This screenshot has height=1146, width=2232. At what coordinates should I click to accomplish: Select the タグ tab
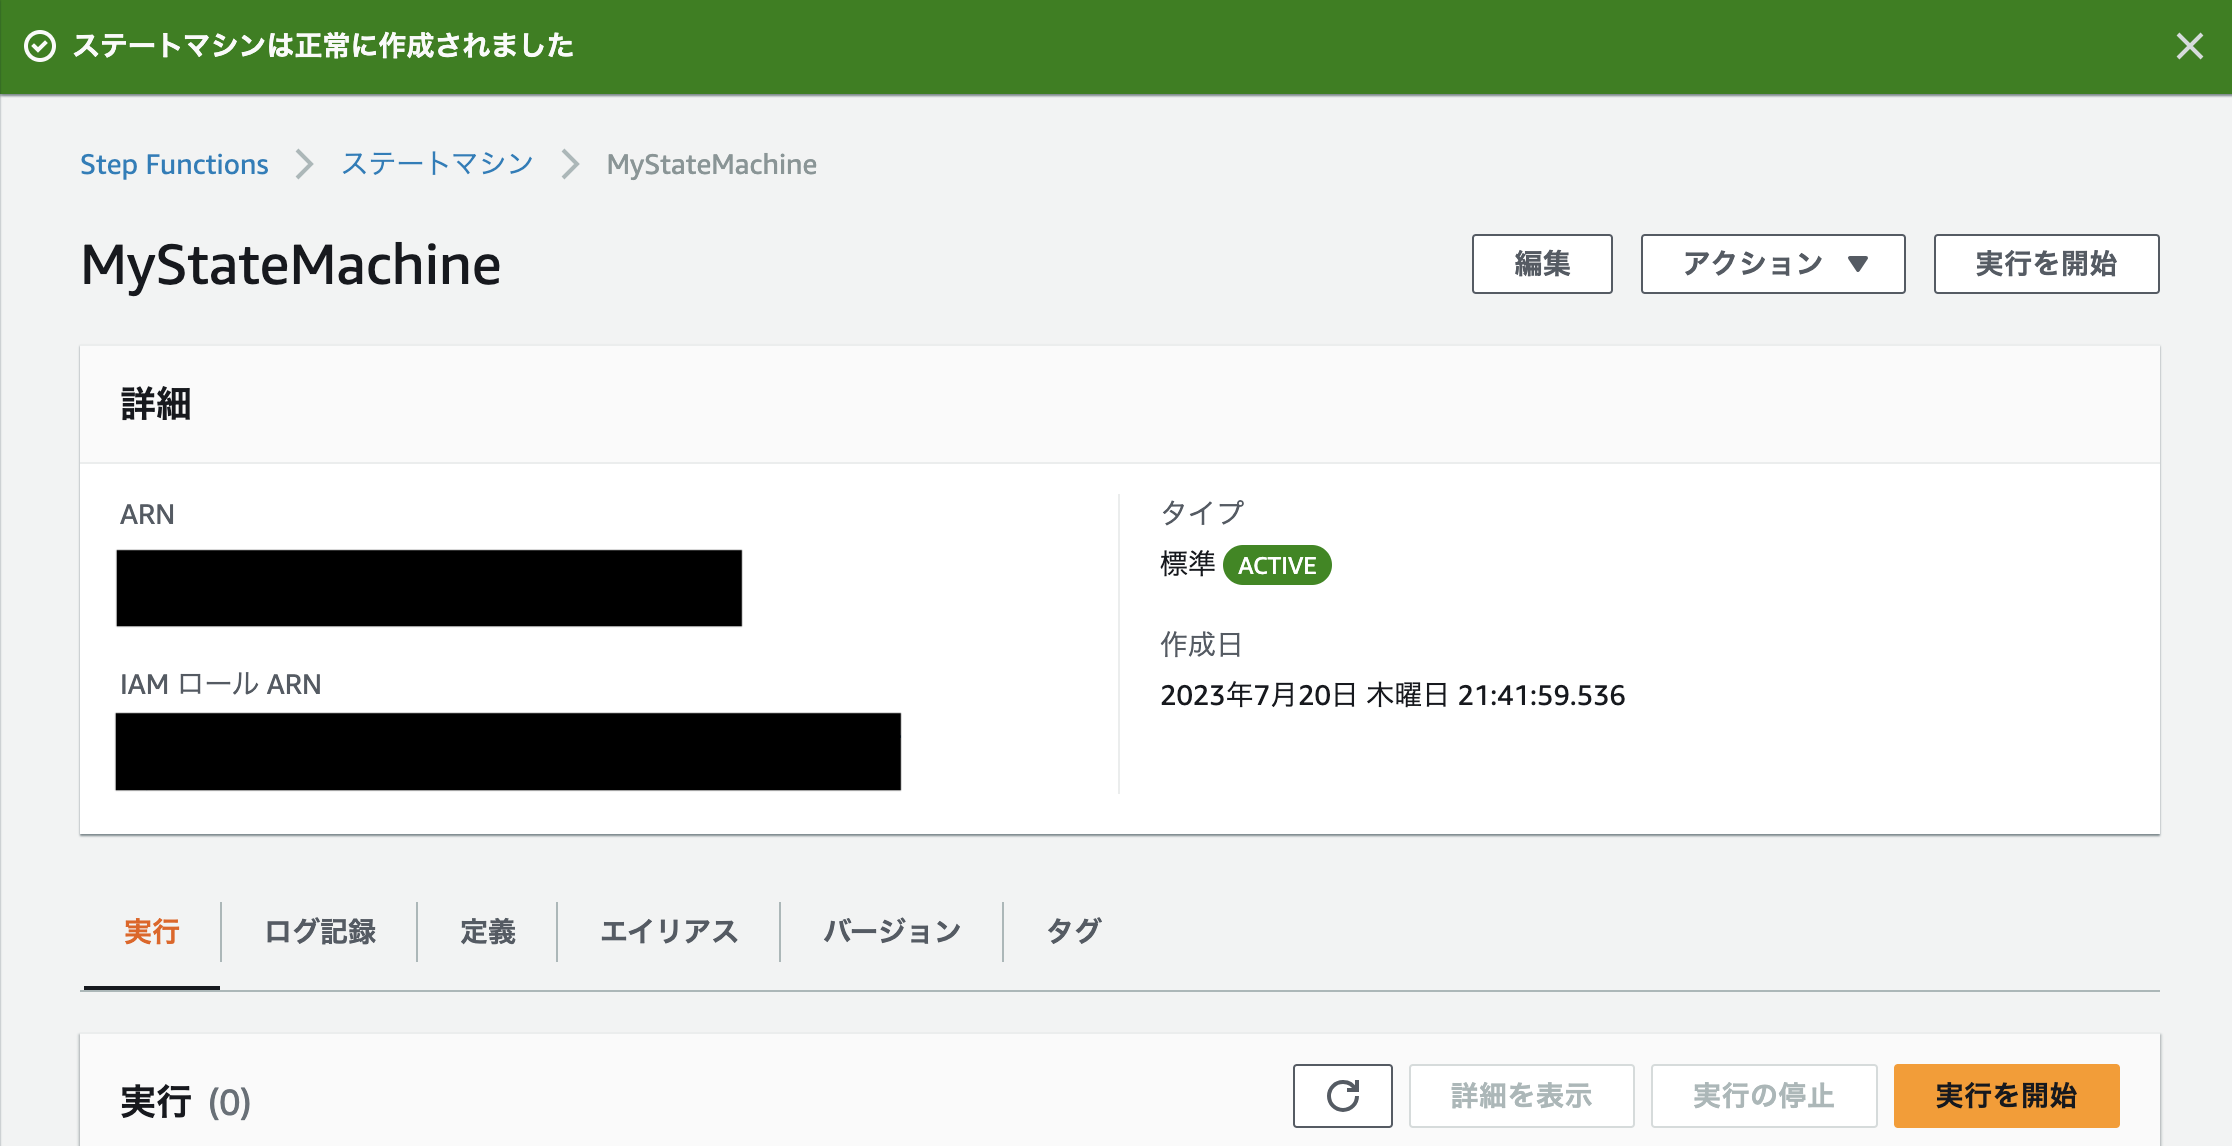pyautogui.click(x=1073, y=931)
